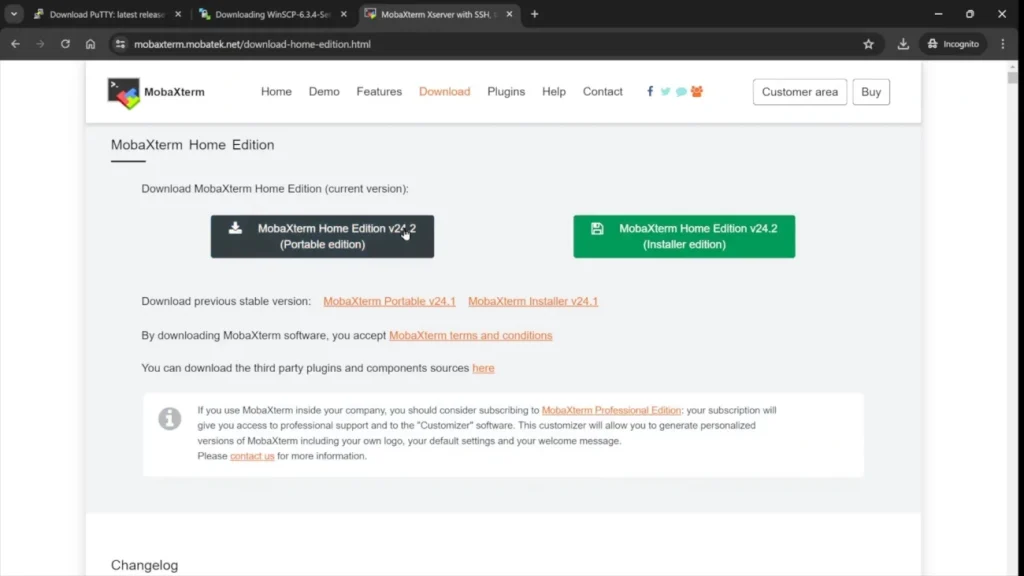The width and height of the screenshot is (1024, 576).
Task: Open the Twitter bird icon
Action: (x=665, y=91)
